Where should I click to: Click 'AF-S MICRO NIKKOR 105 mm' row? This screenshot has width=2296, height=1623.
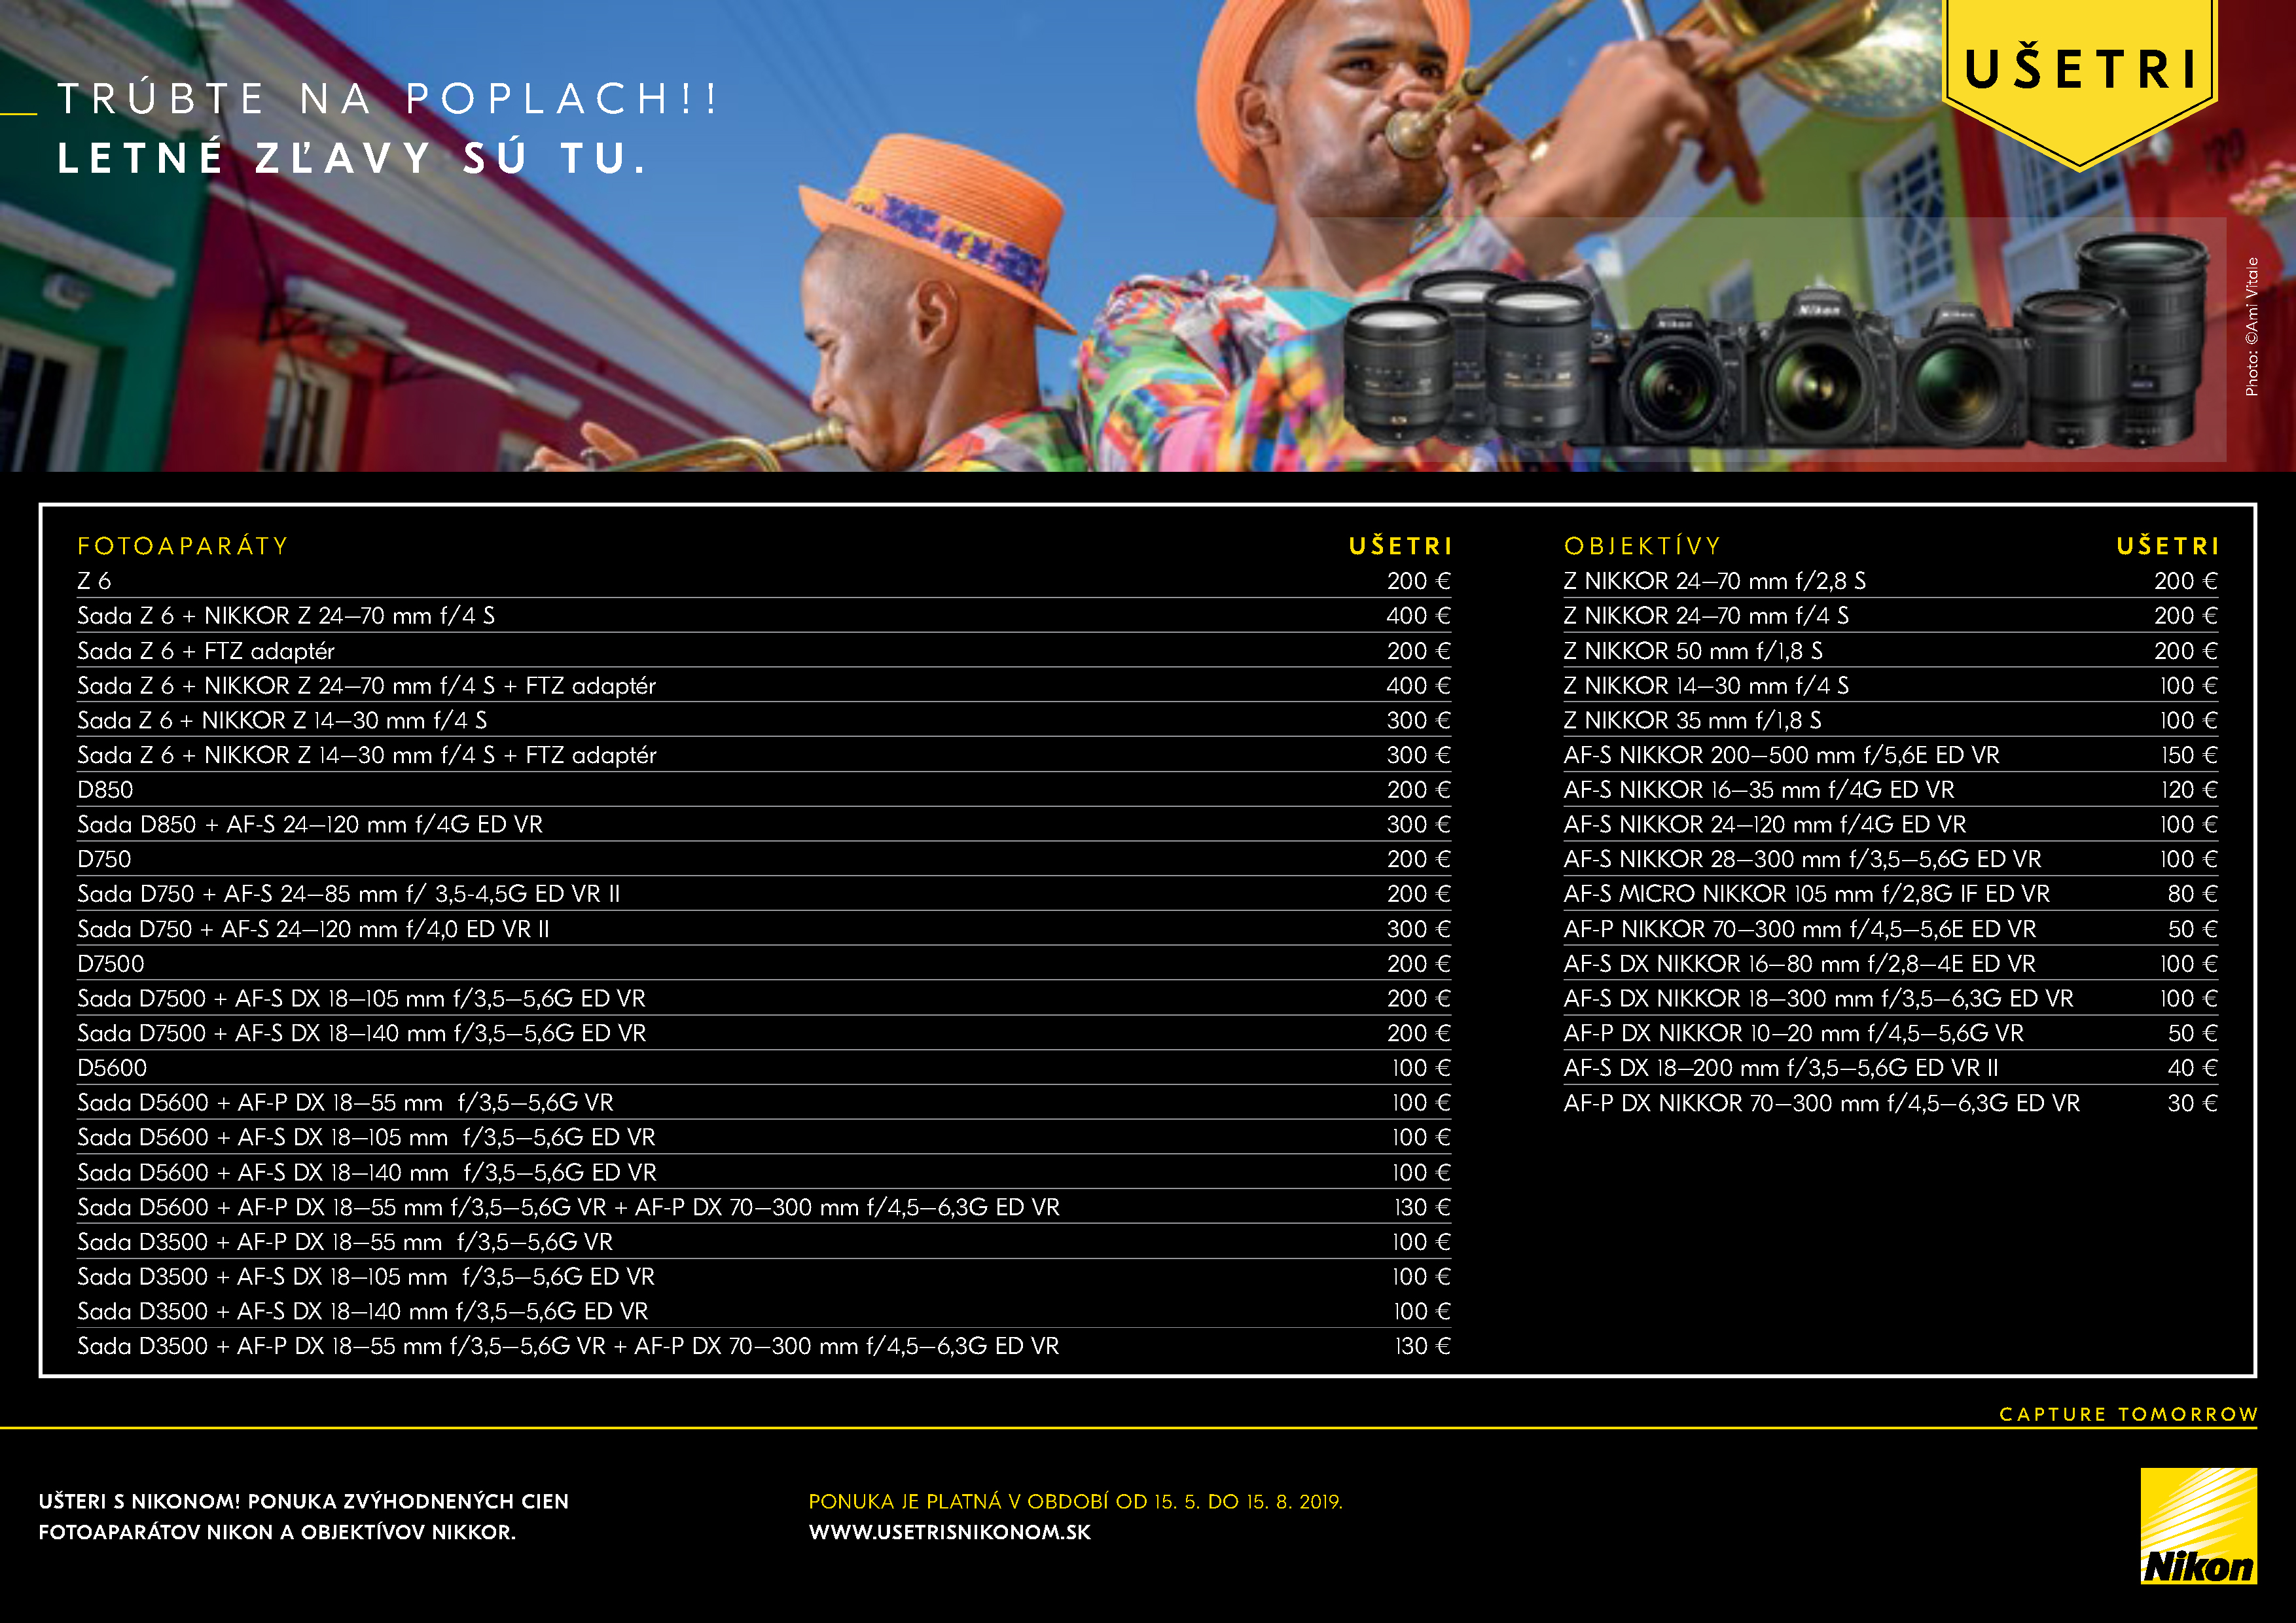coord(1891,894)
